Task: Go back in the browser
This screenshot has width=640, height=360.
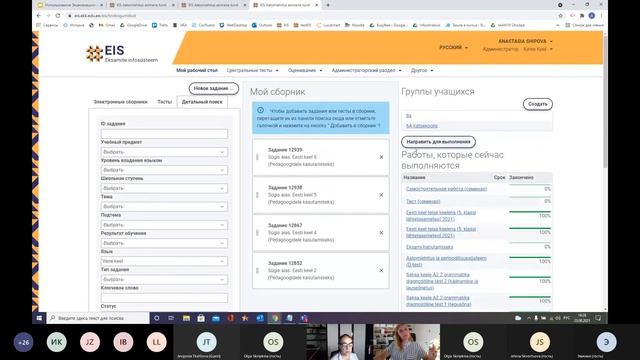Action: [39, 16]
